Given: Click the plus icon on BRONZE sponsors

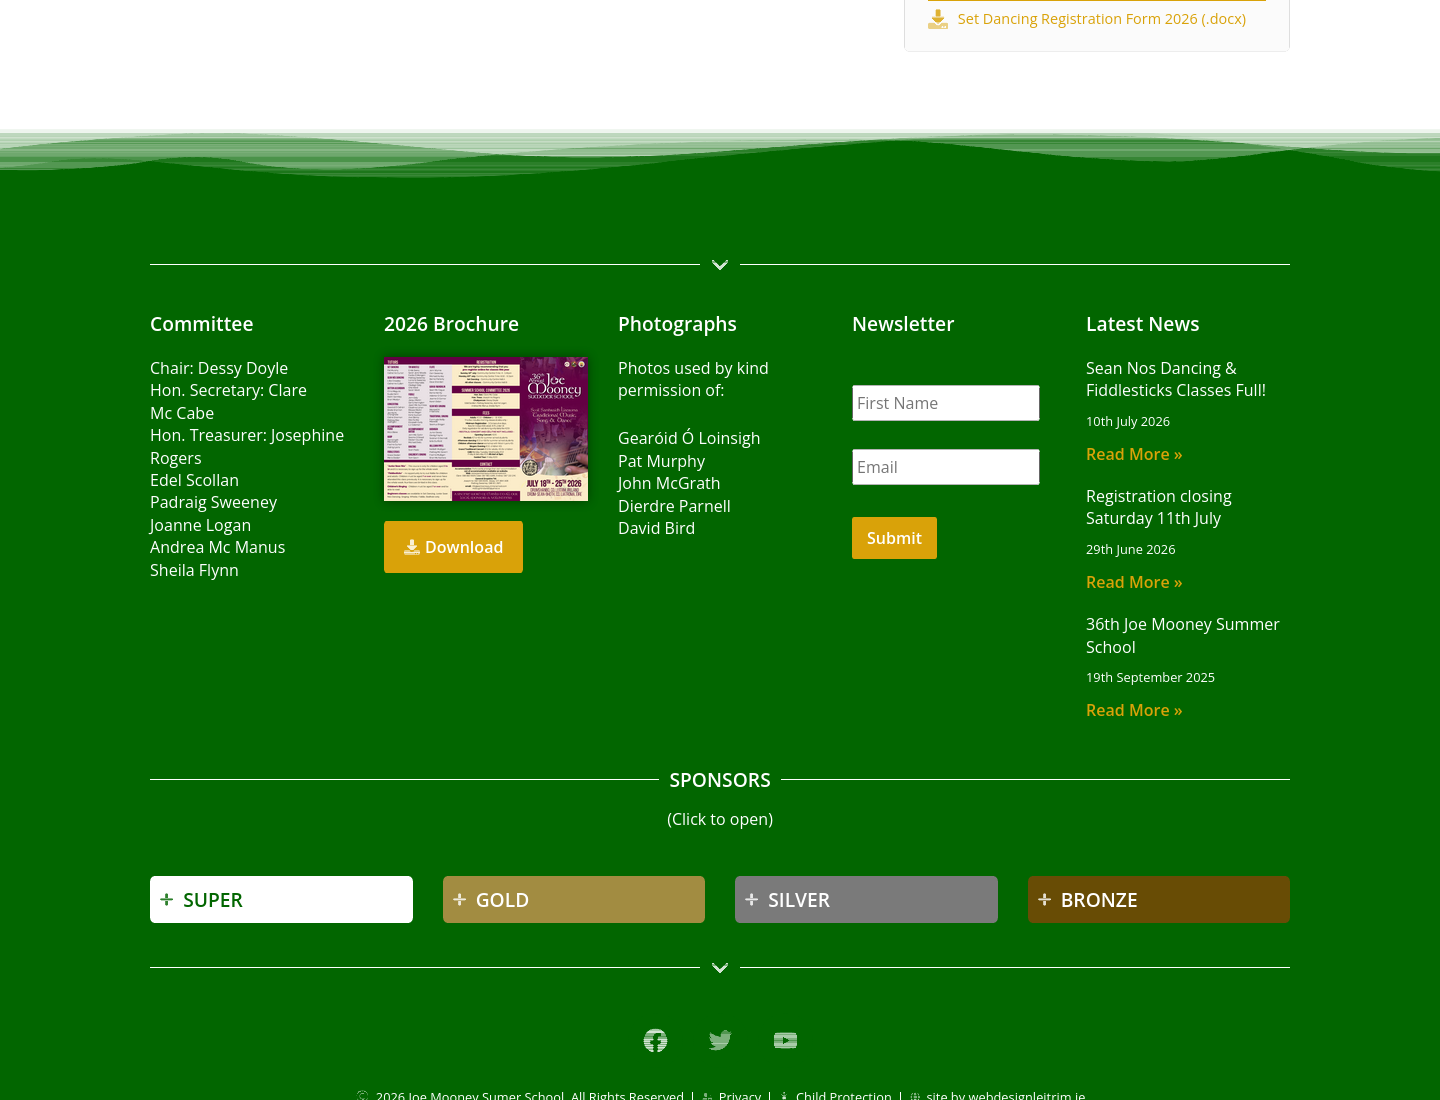Looking at the screenshot, I should (1044, 899).
